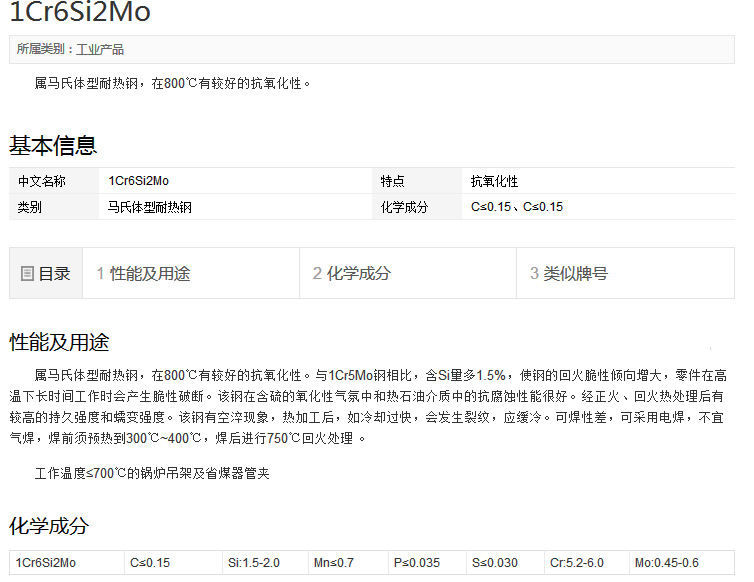Click the Si:1.5-2.0 composition cell
Screen dimensions: 754x582
254,563
